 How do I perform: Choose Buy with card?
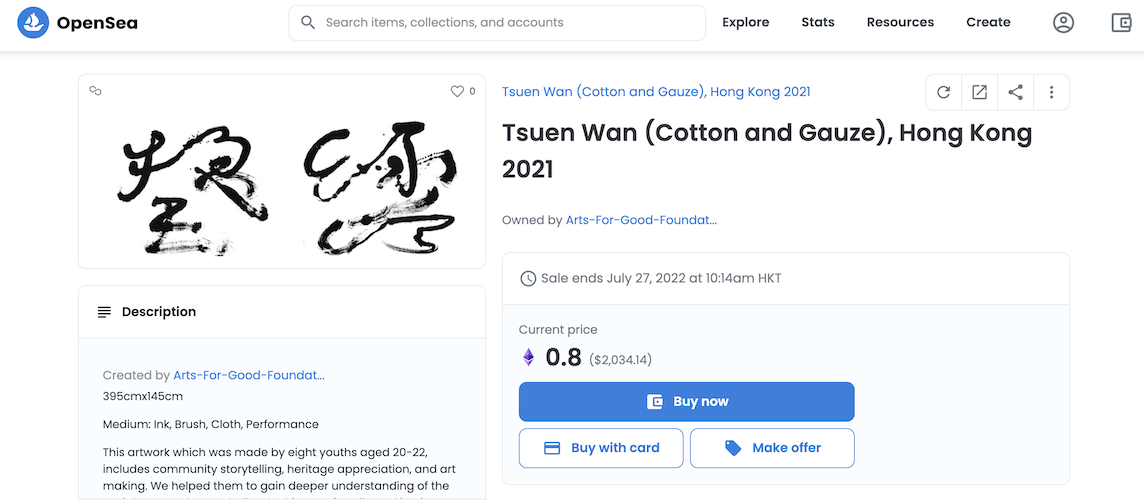(601, 448)
